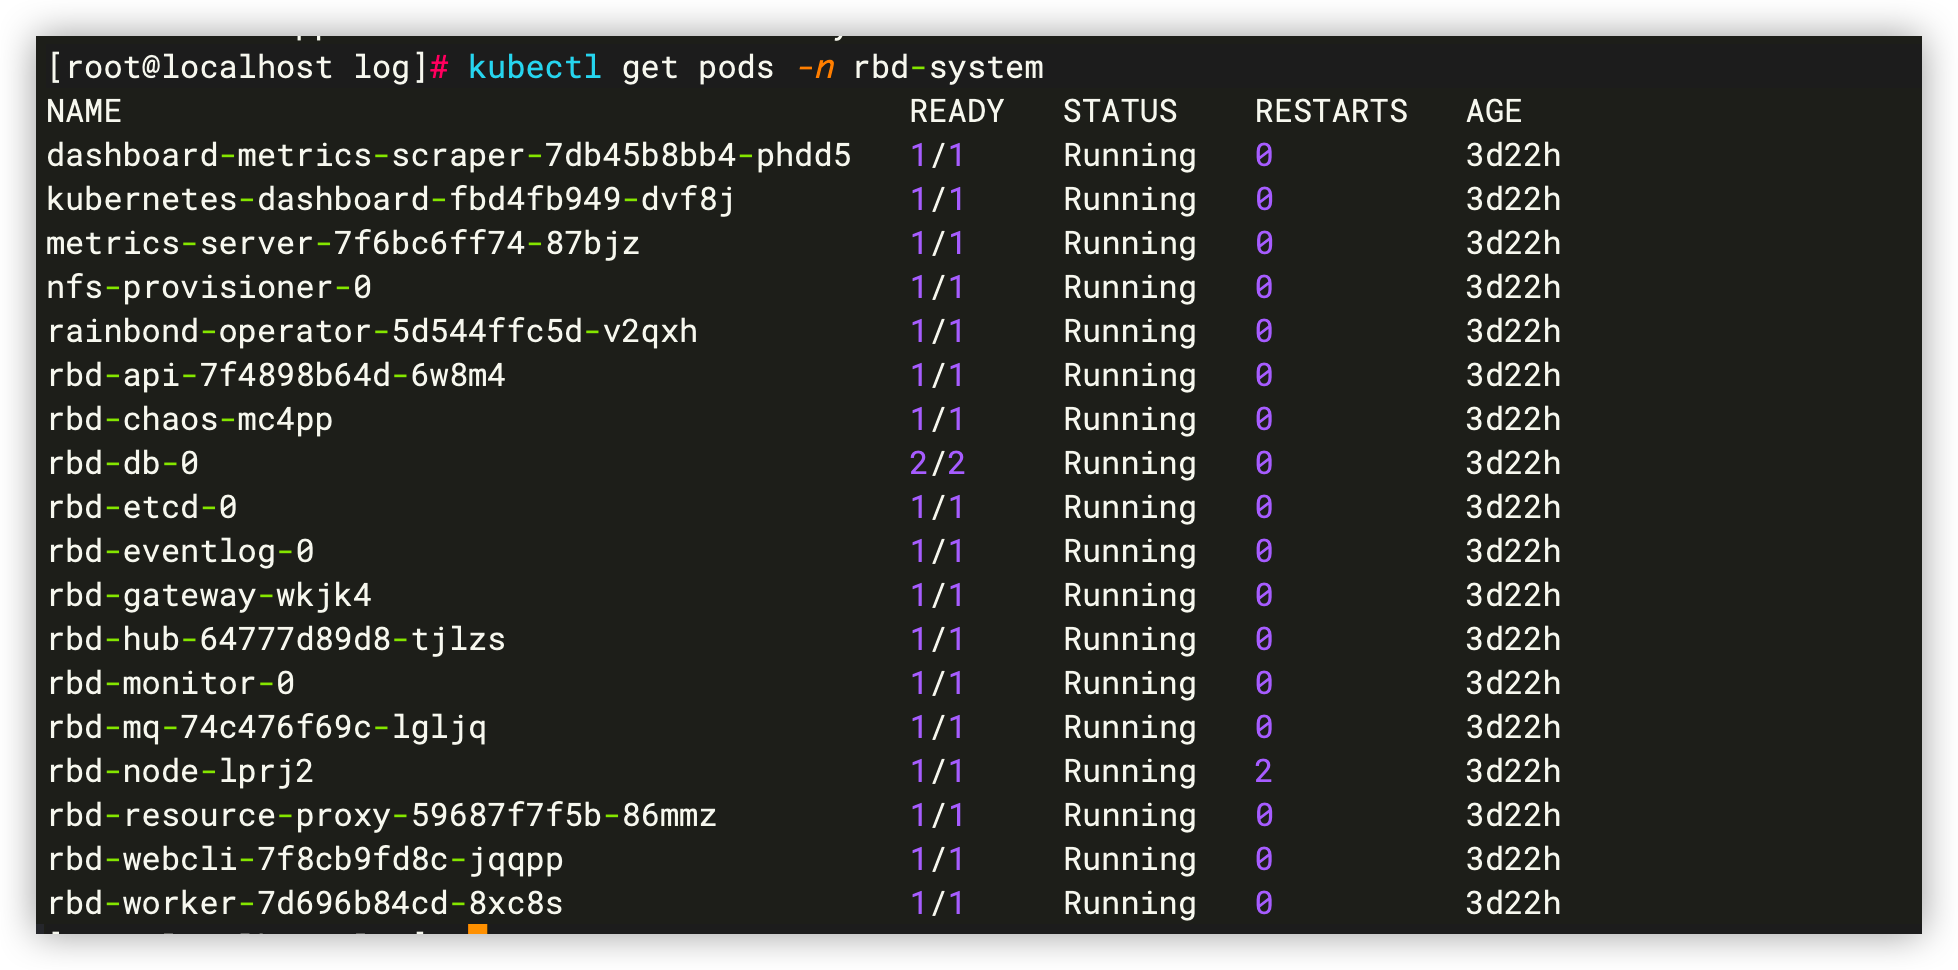Click the AGE column header
The image size is (1958, 970).
tap(1492, 111)
